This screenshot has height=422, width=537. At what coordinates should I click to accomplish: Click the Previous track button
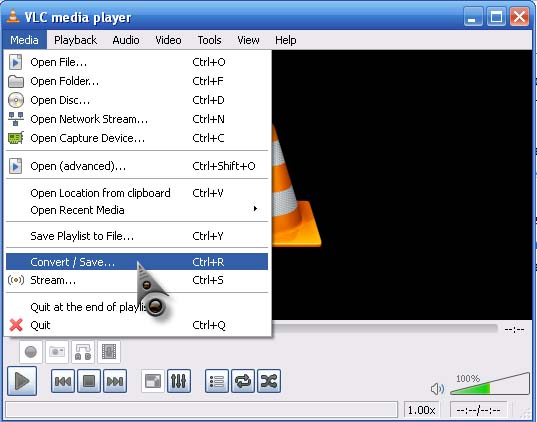click(x=63, y=381)
